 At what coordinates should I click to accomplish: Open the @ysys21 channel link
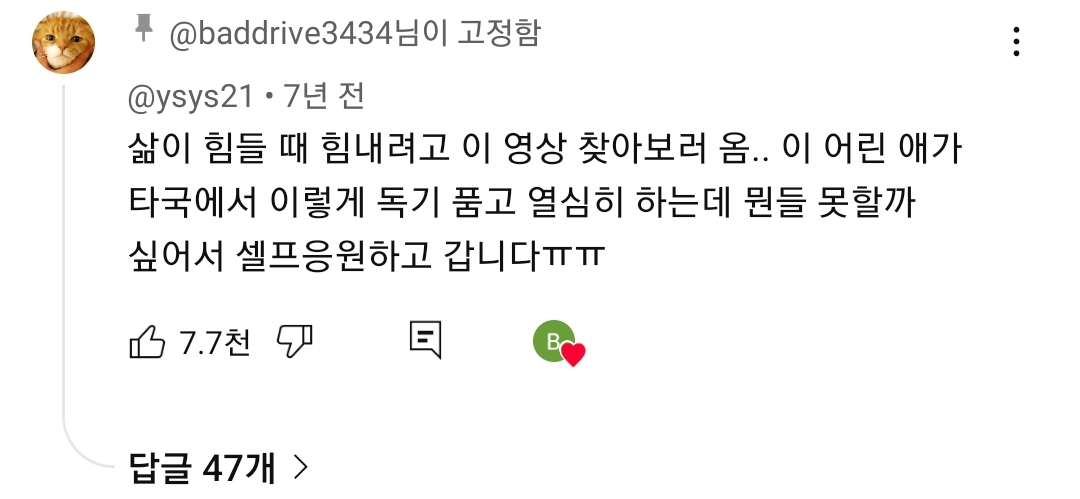click(x=191, y=97)
